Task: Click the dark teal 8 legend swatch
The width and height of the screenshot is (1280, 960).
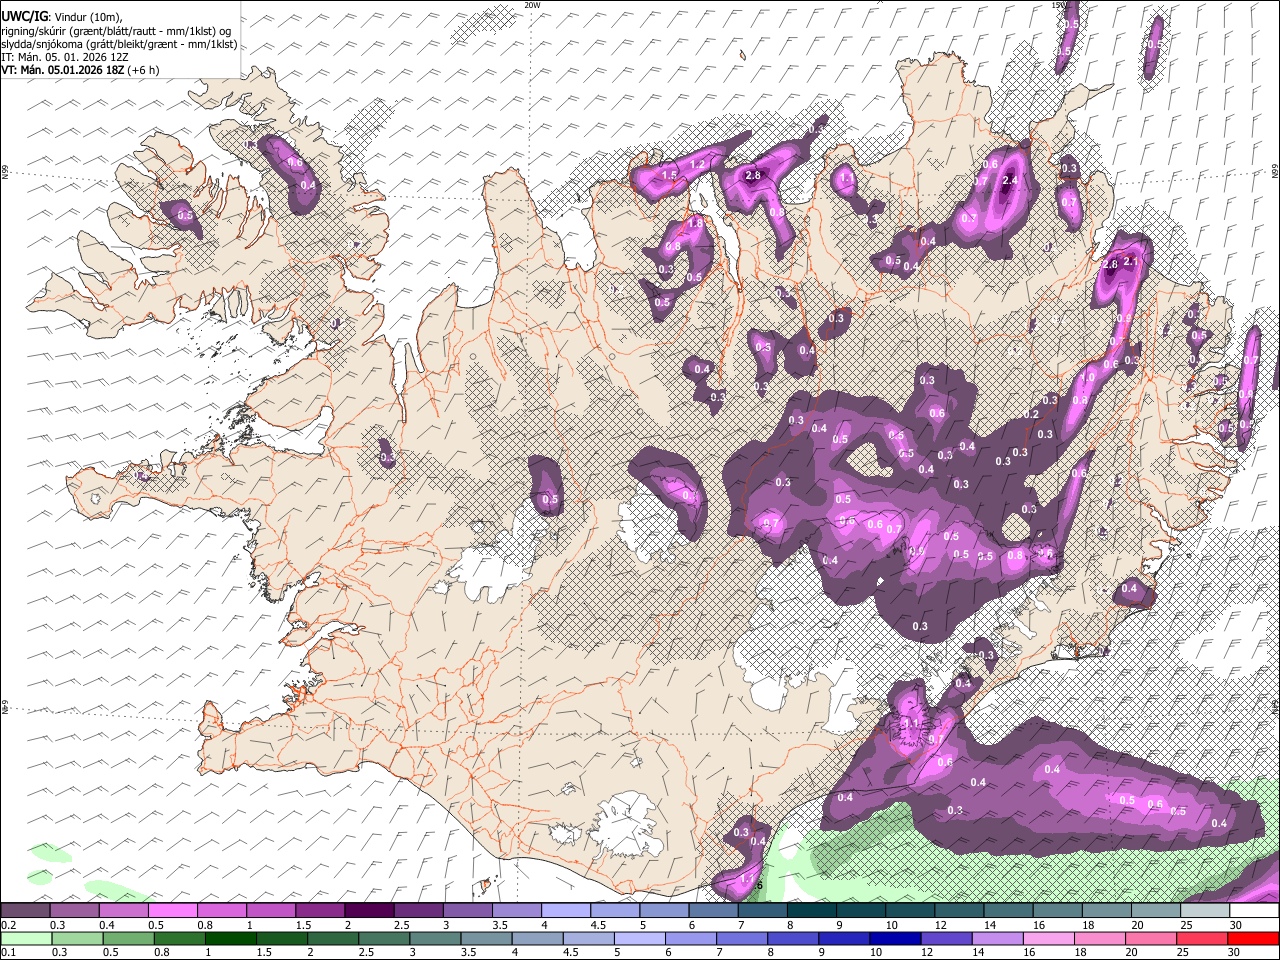Action: (811, 911)
